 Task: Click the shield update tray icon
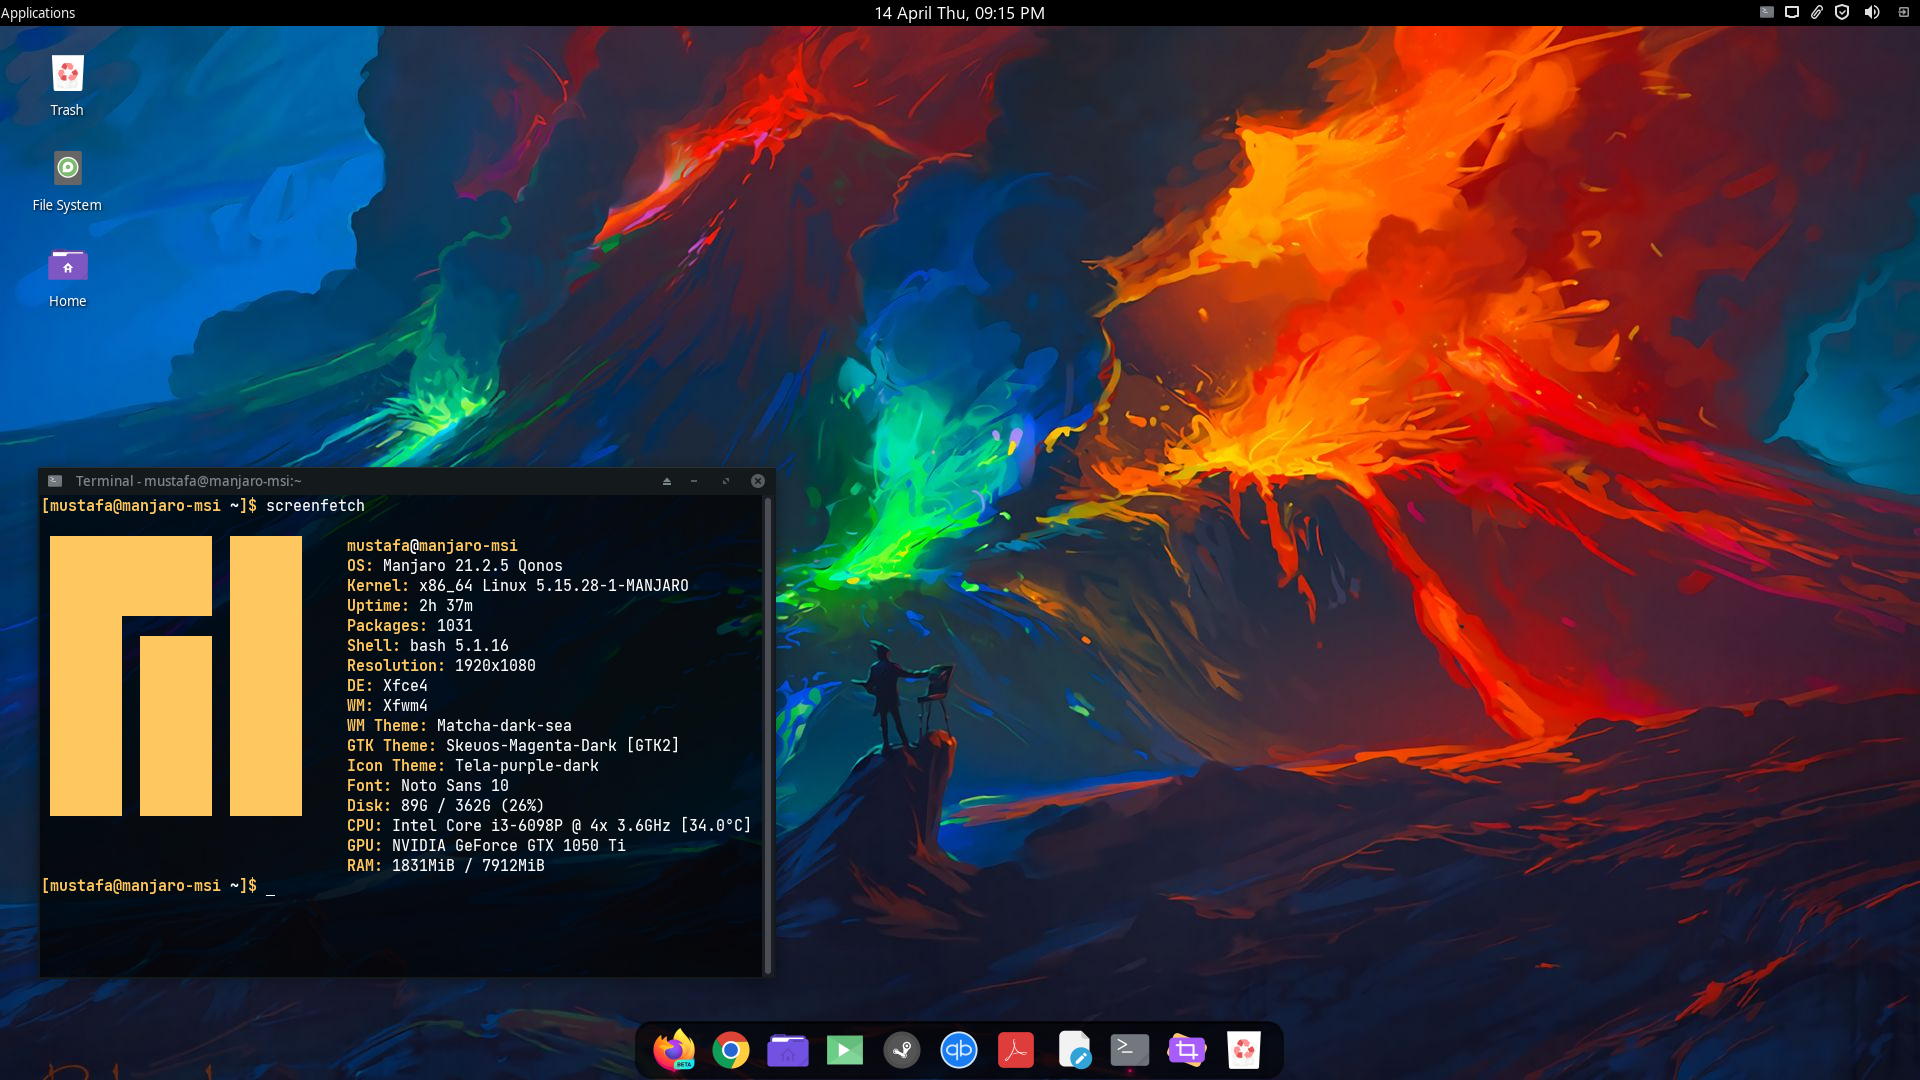1842,13
